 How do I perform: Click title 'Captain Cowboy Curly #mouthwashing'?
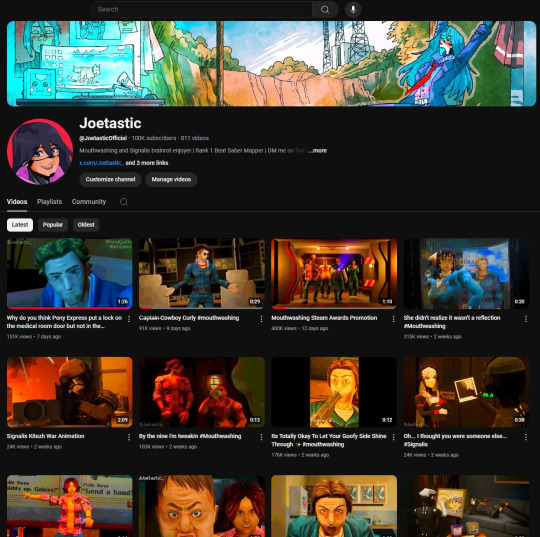coord(189,318)
